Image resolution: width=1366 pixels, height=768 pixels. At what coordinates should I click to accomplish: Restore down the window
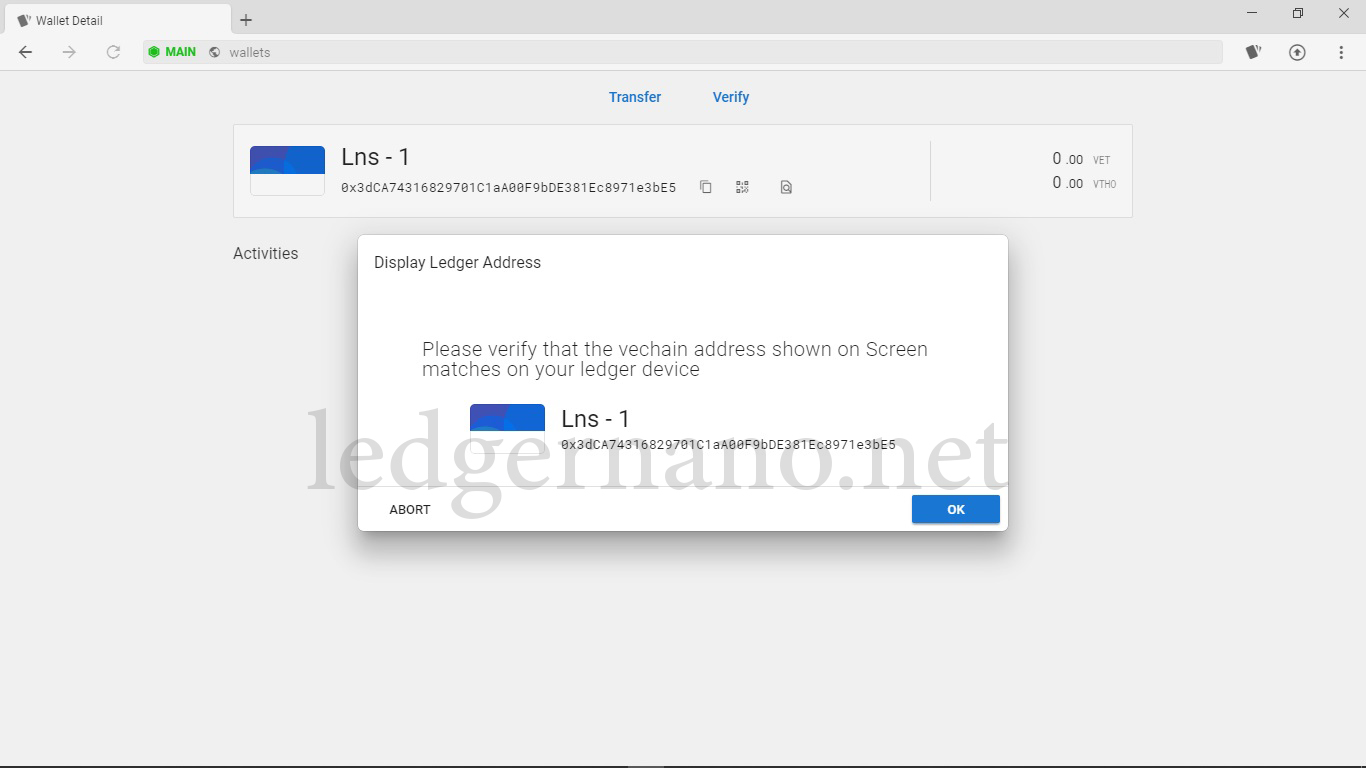coord(1298,13)
